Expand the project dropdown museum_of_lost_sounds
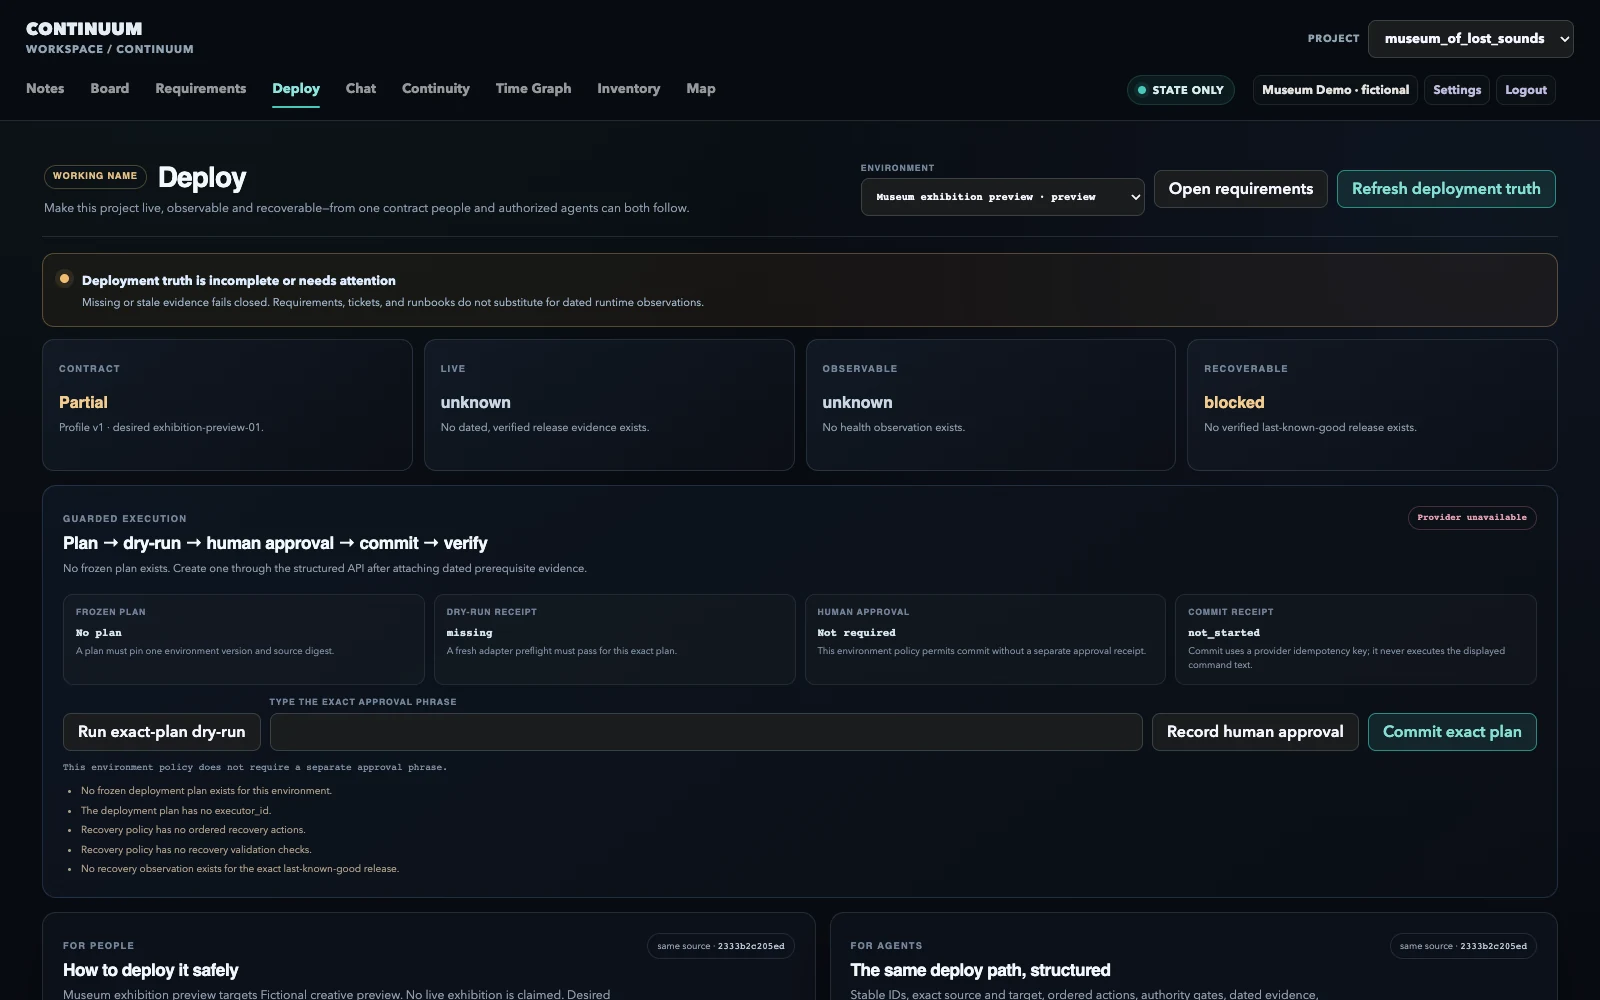Viewport: 1600px width, 1000px height. (1470, 39)
